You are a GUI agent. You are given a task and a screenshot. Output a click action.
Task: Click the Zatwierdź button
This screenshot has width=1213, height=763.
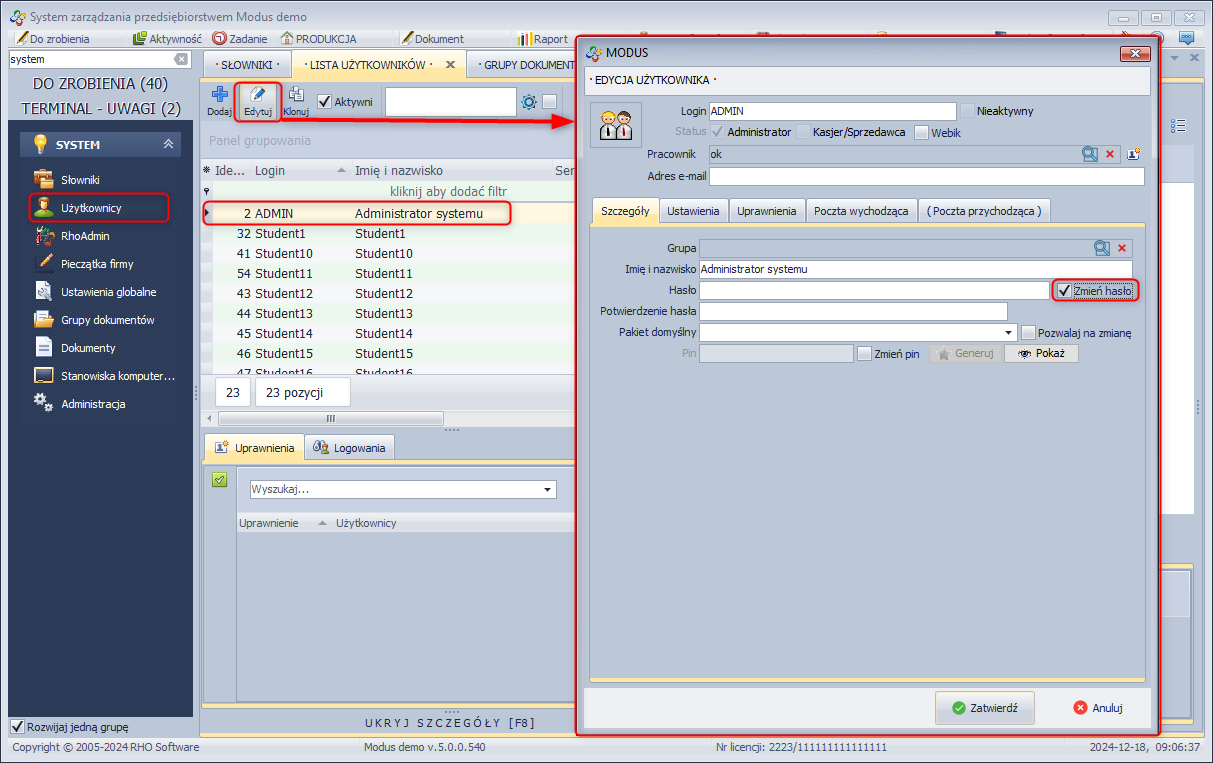(x=984, y=707)
